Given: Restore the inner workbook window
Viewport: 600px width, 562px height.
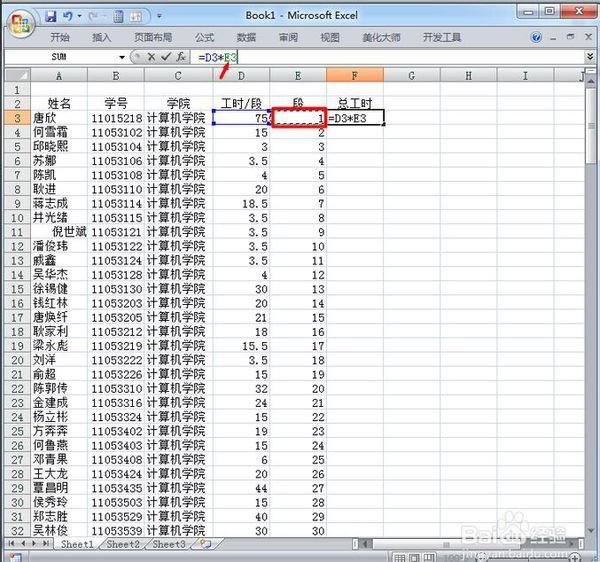Looking at the screenshot, I should point(571,37).
